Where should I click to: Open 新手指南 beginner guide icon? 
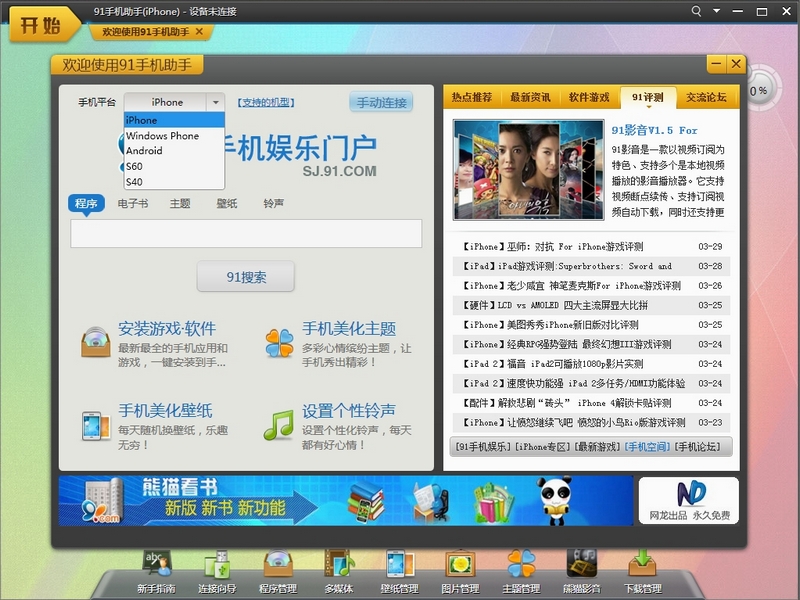(156, 567)
